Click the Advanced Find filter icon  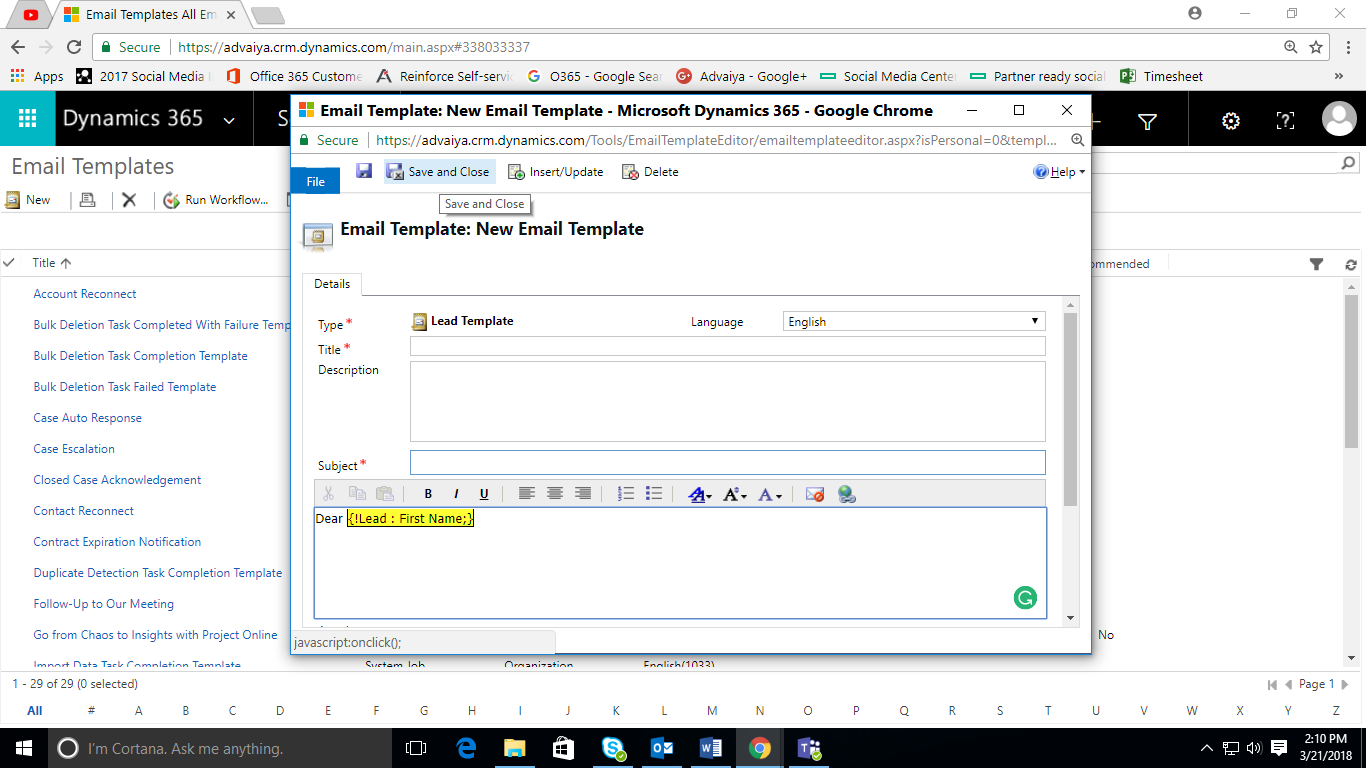(x=1148, y=121)
